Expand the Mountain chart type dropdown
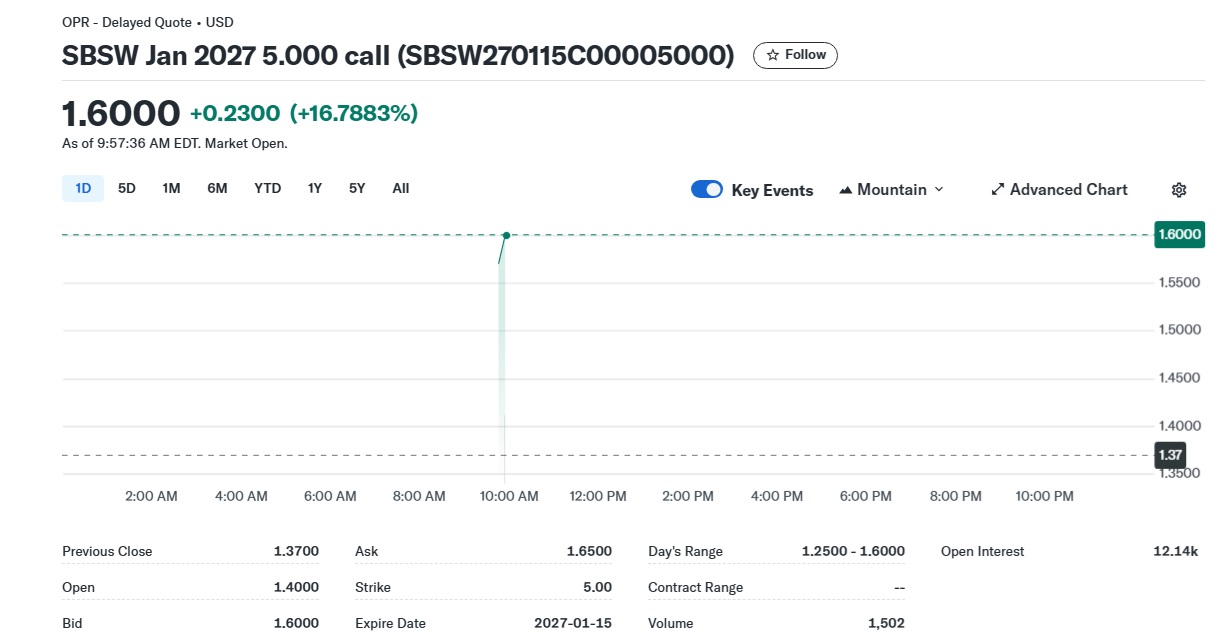Viewport: 1224px width, 639px height. [x=891, y=190]
